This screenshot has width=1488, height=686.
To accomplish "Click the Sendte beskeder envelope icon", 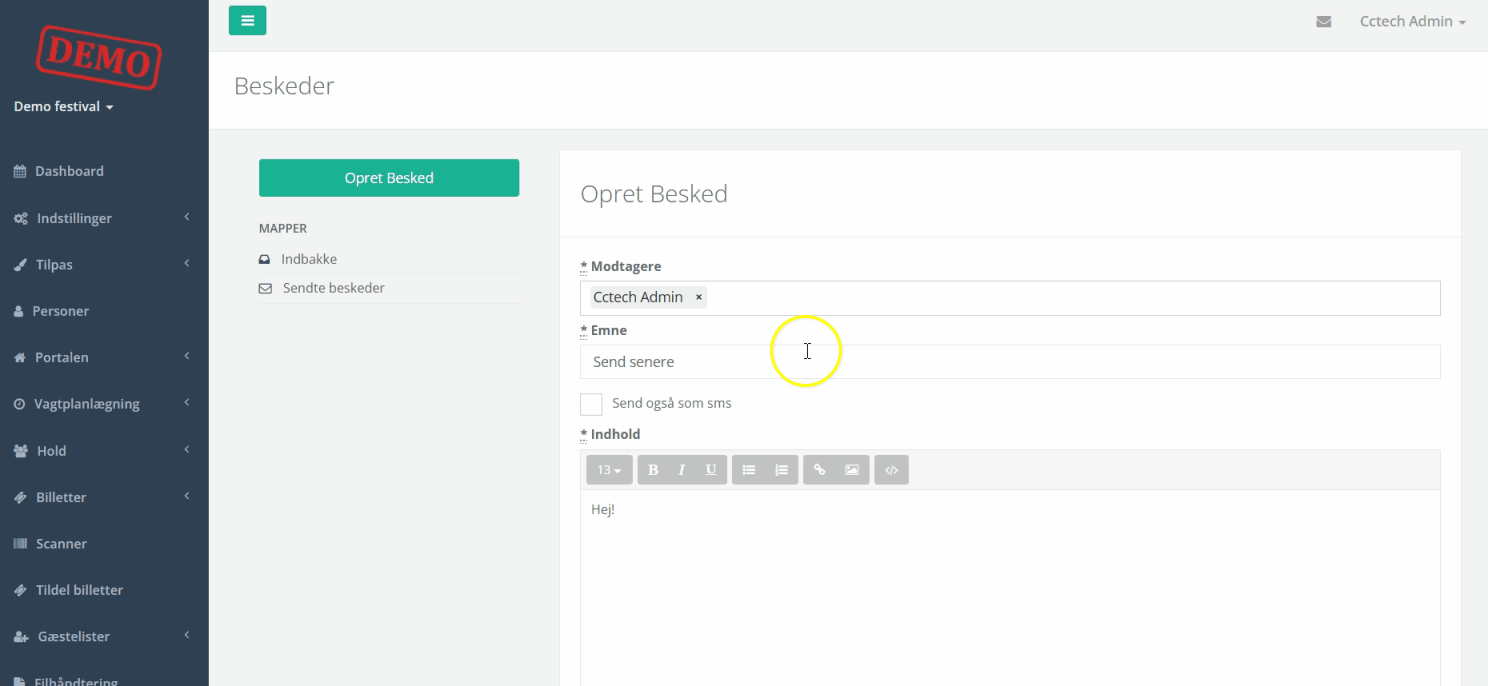I will click(x=265, y=288).
